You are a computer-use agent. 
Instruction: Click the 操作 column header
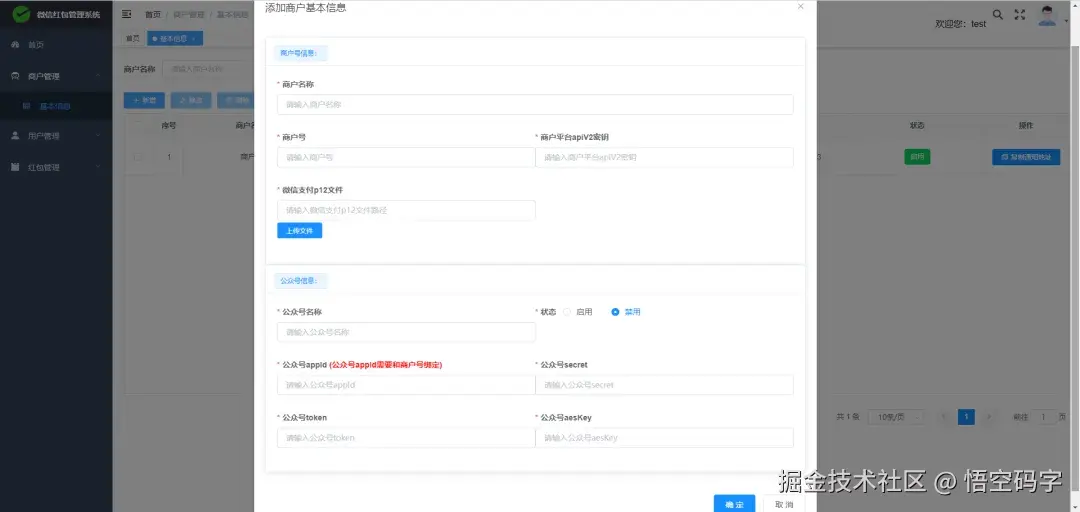coord(1026,125)
